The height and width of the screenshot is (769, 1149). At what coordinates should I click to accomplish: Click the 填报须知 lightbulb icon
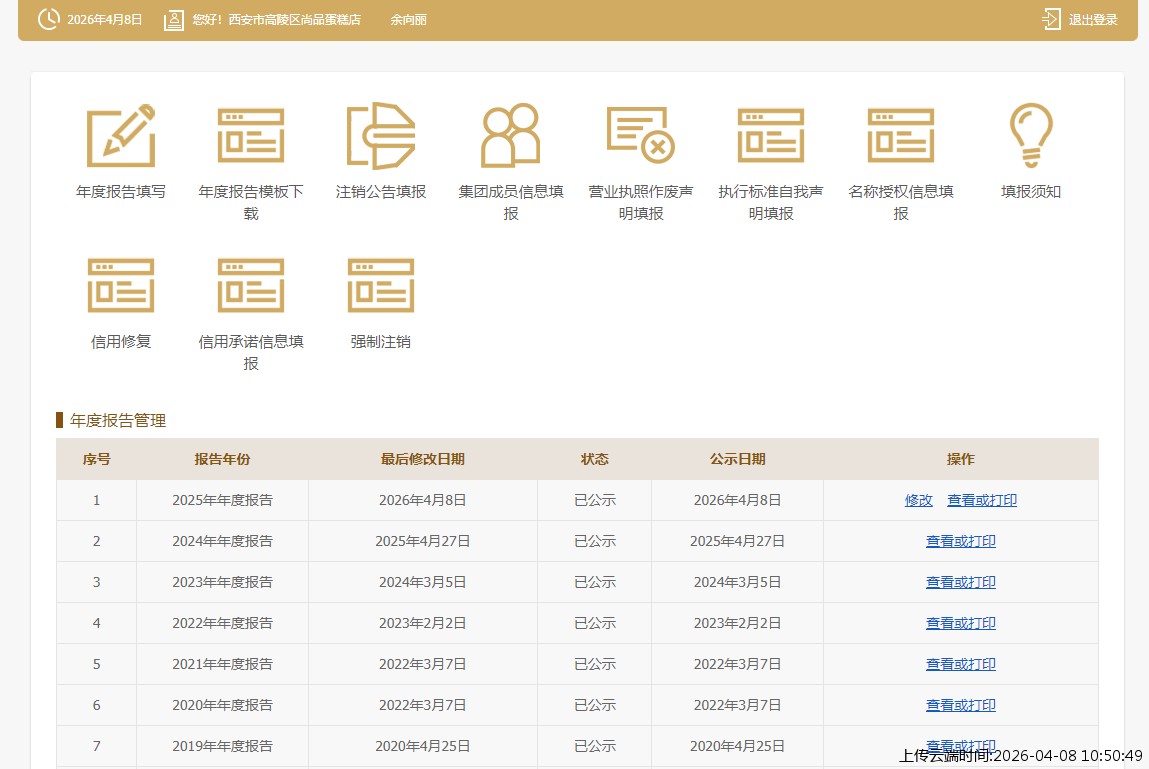(x=1031, y=136)
